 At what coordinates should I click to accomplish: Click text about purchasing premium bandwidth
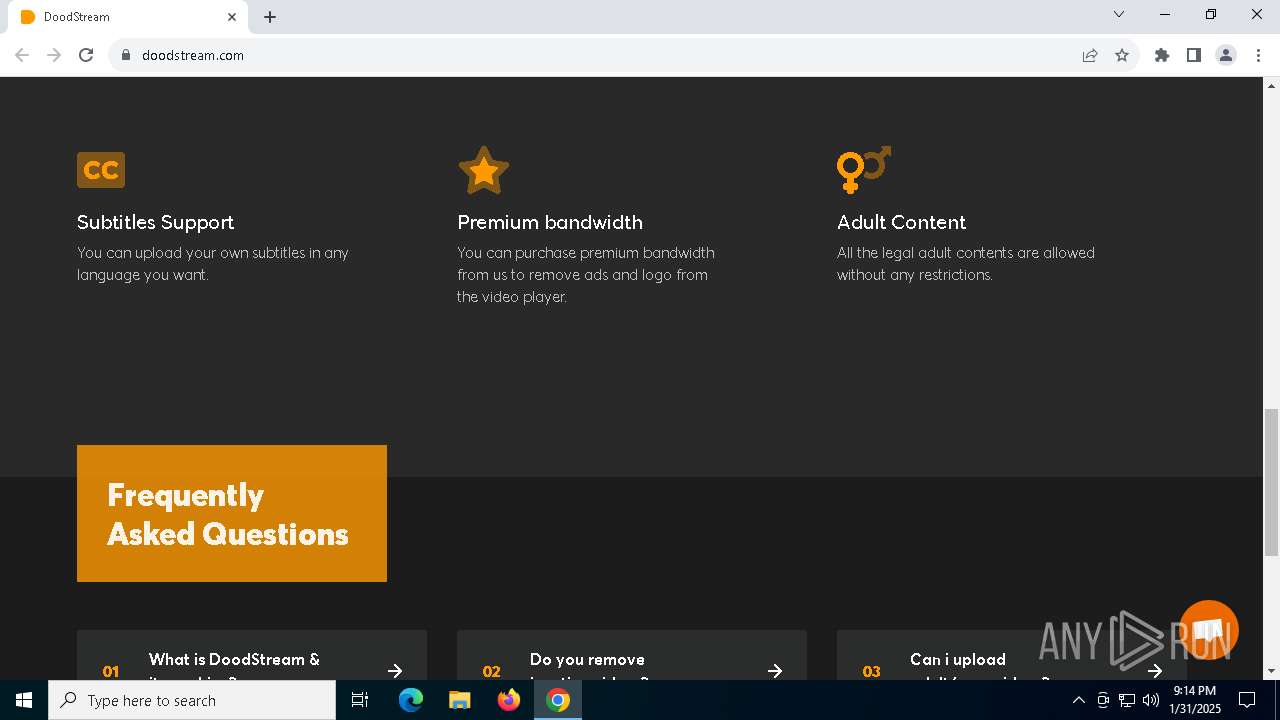(586, 275)
